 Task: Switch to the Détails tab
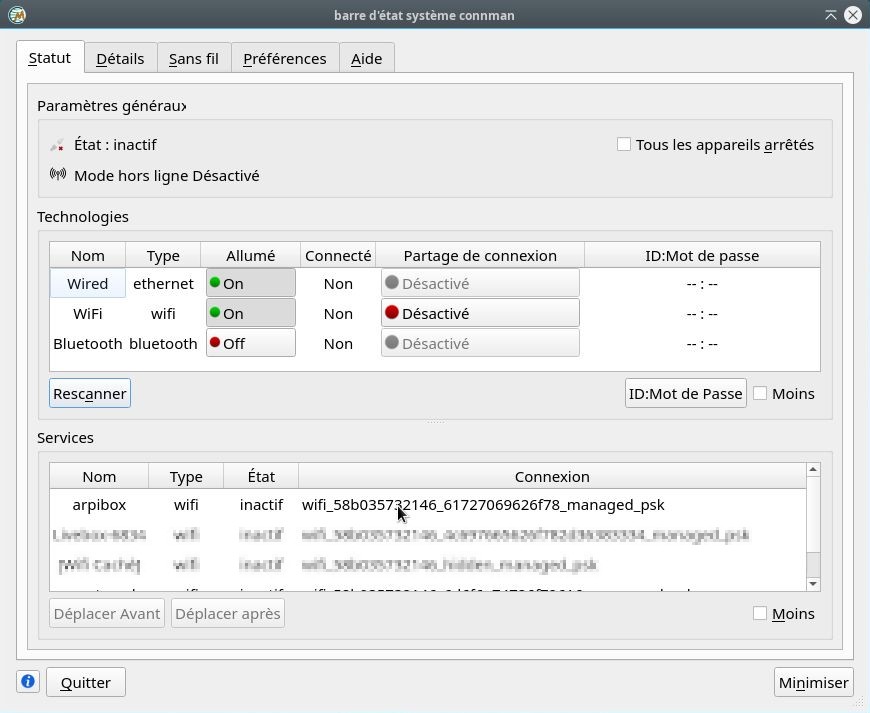coord(120,58)
